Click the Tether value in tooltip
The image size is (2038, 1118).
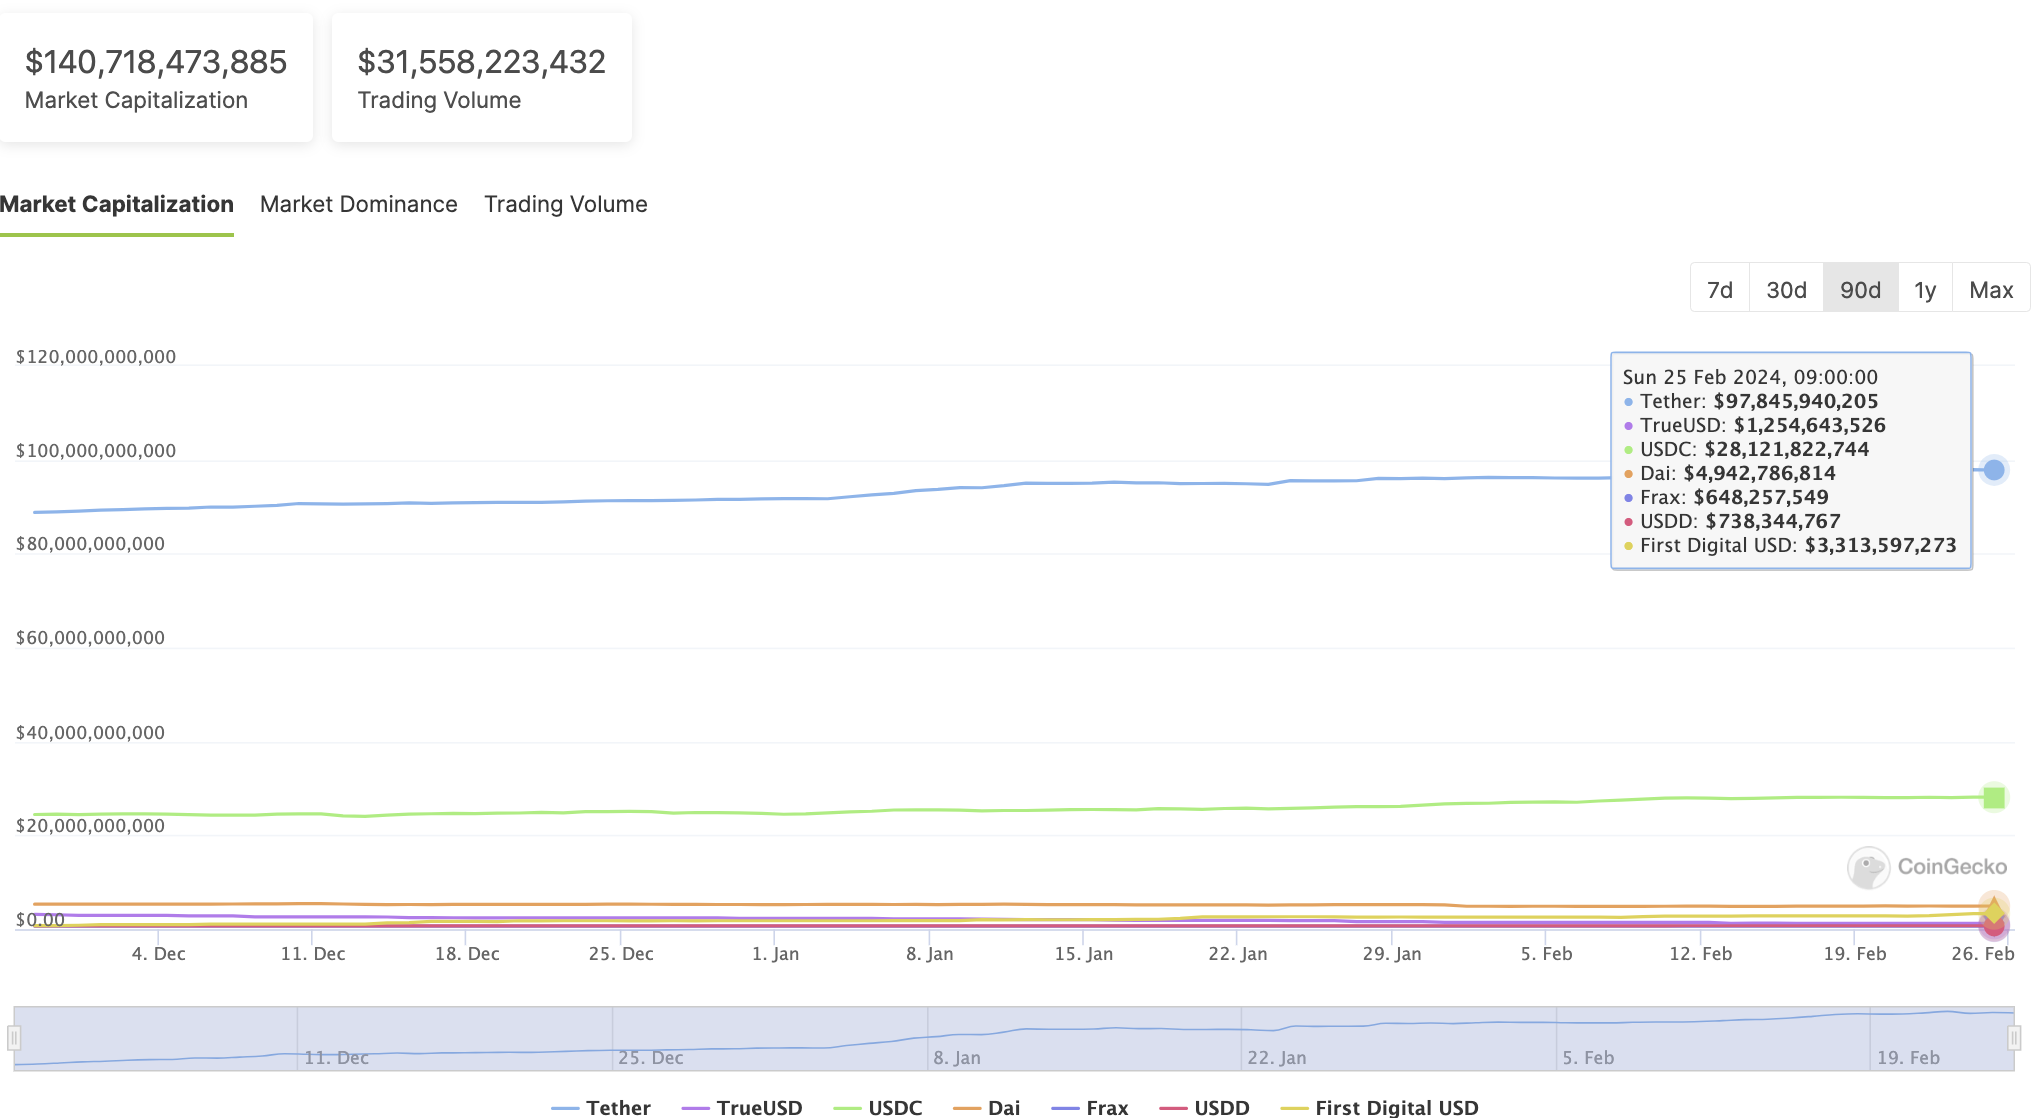click(x=1796, y=401)
